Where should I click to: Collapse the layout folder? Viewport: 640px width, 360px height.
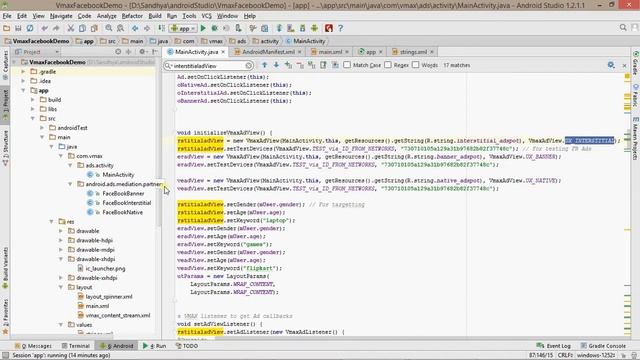[x=61, y=287]
